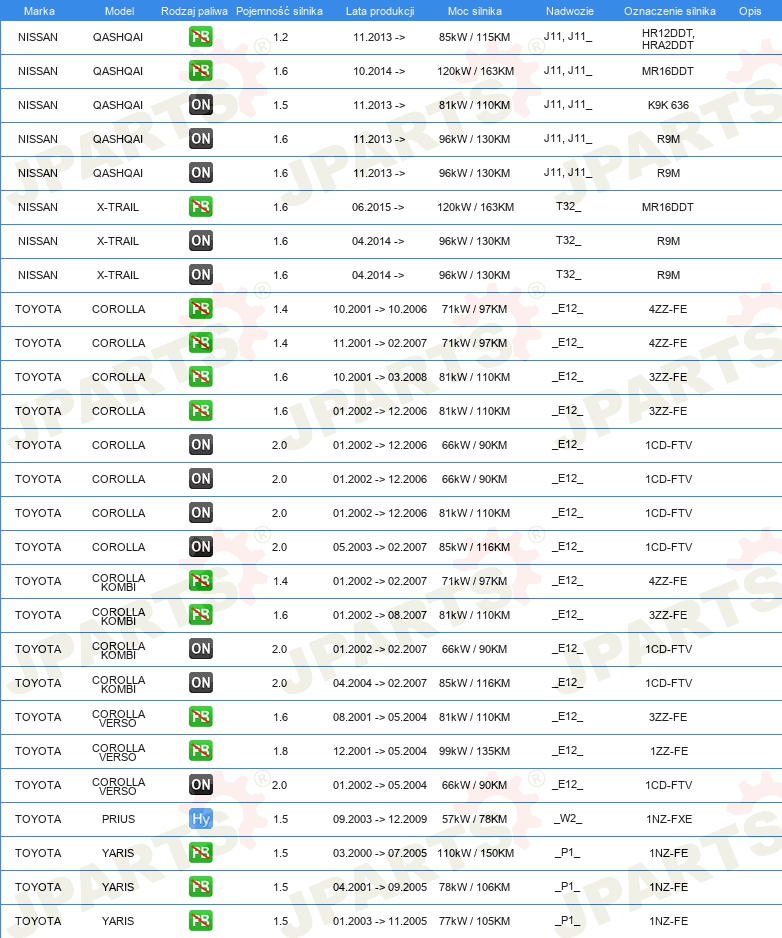The height and width of the screenshot is (938, 782).
Task: Click the 12.2001 -> 05.2004 production years
Action: [380, 751]
